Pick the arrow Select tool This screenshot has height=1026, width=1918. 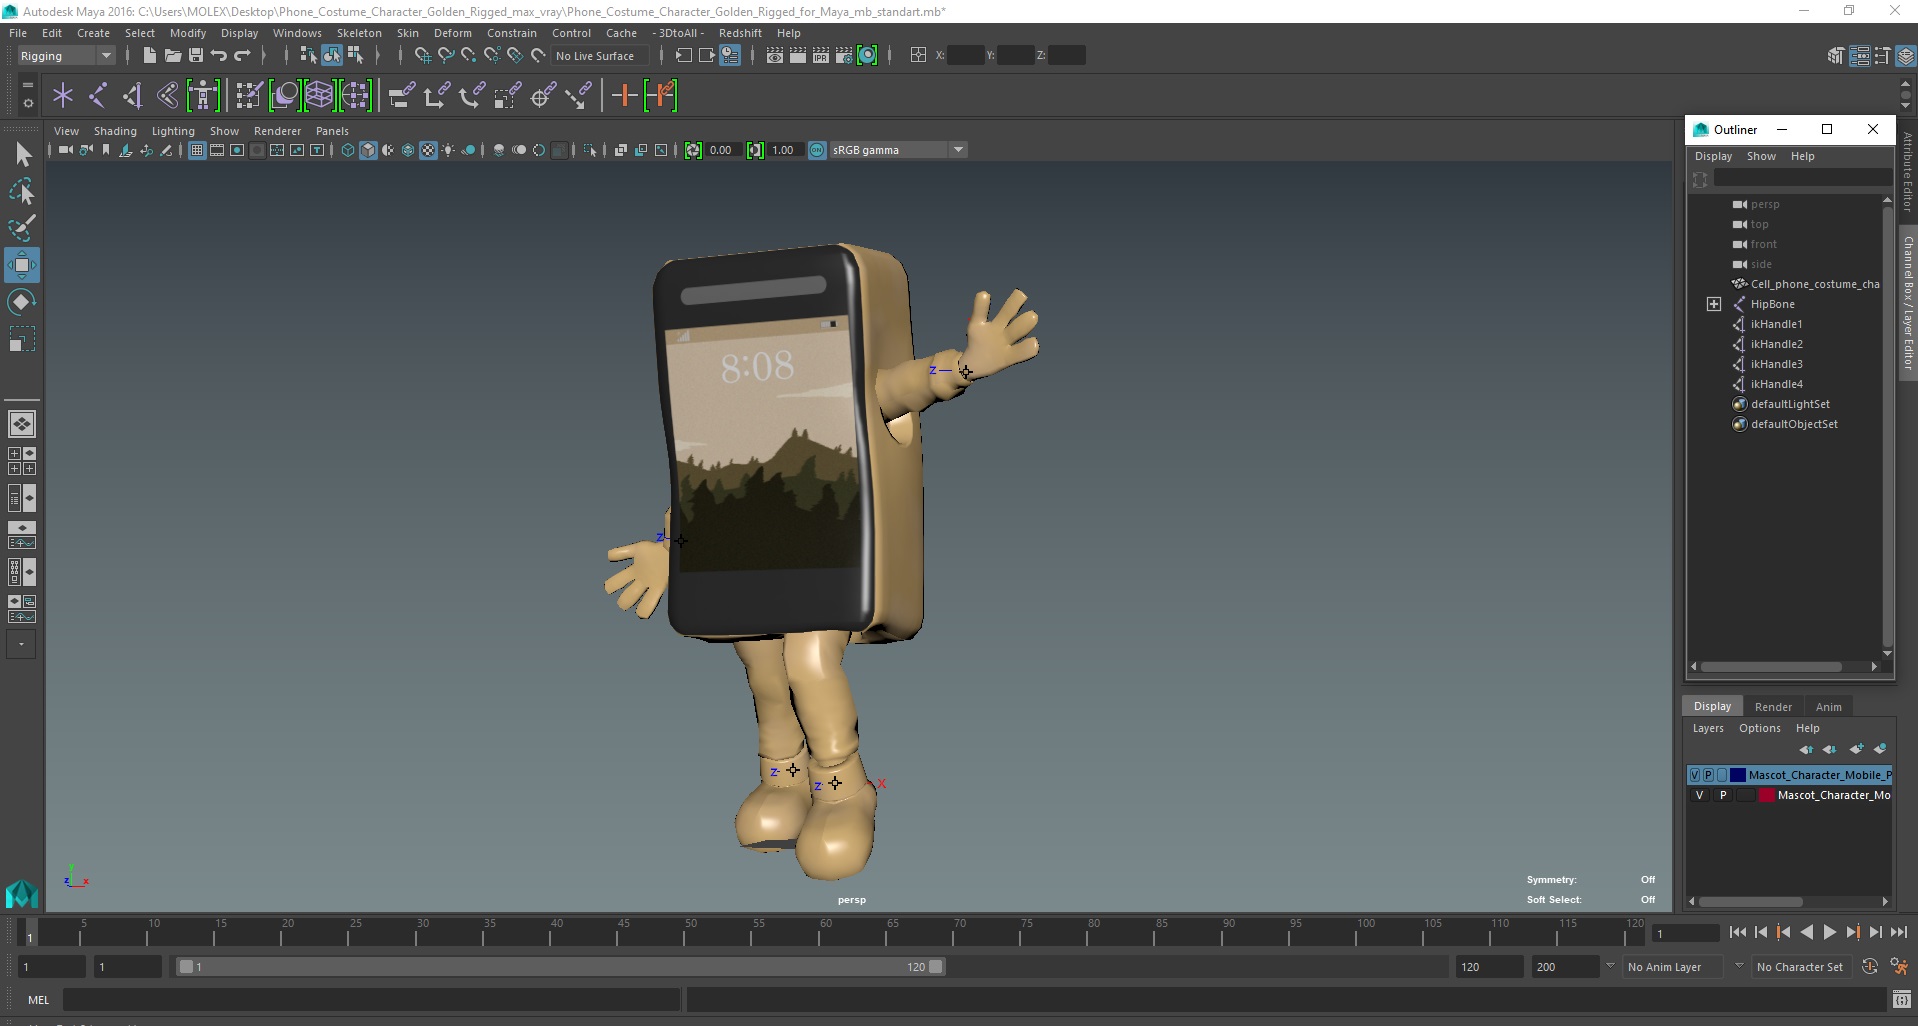point(22,154)
